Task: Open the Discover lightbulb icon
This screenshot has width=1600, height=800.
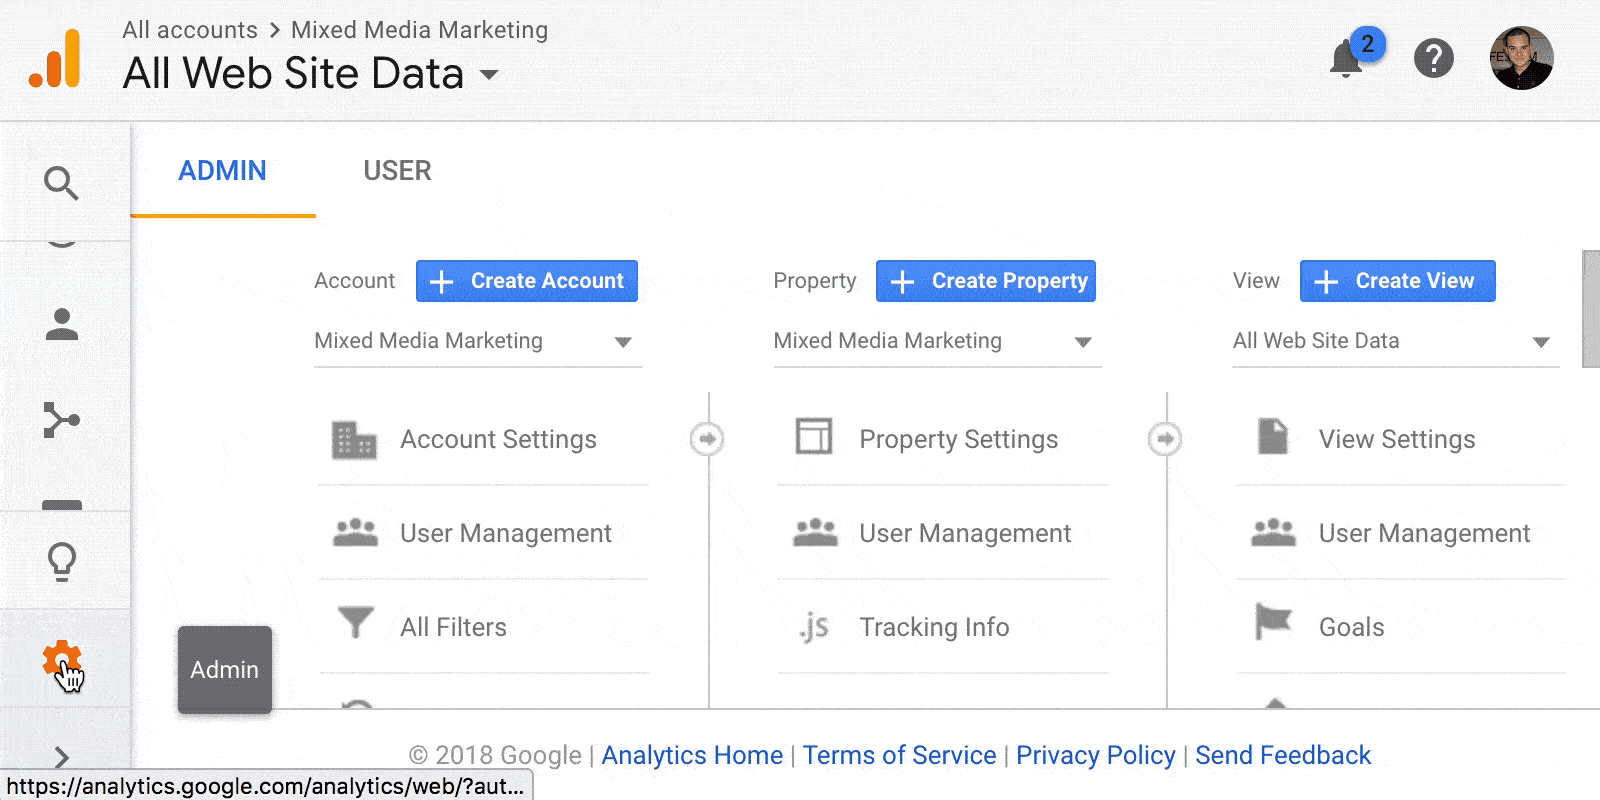Action: coord(62,562)
